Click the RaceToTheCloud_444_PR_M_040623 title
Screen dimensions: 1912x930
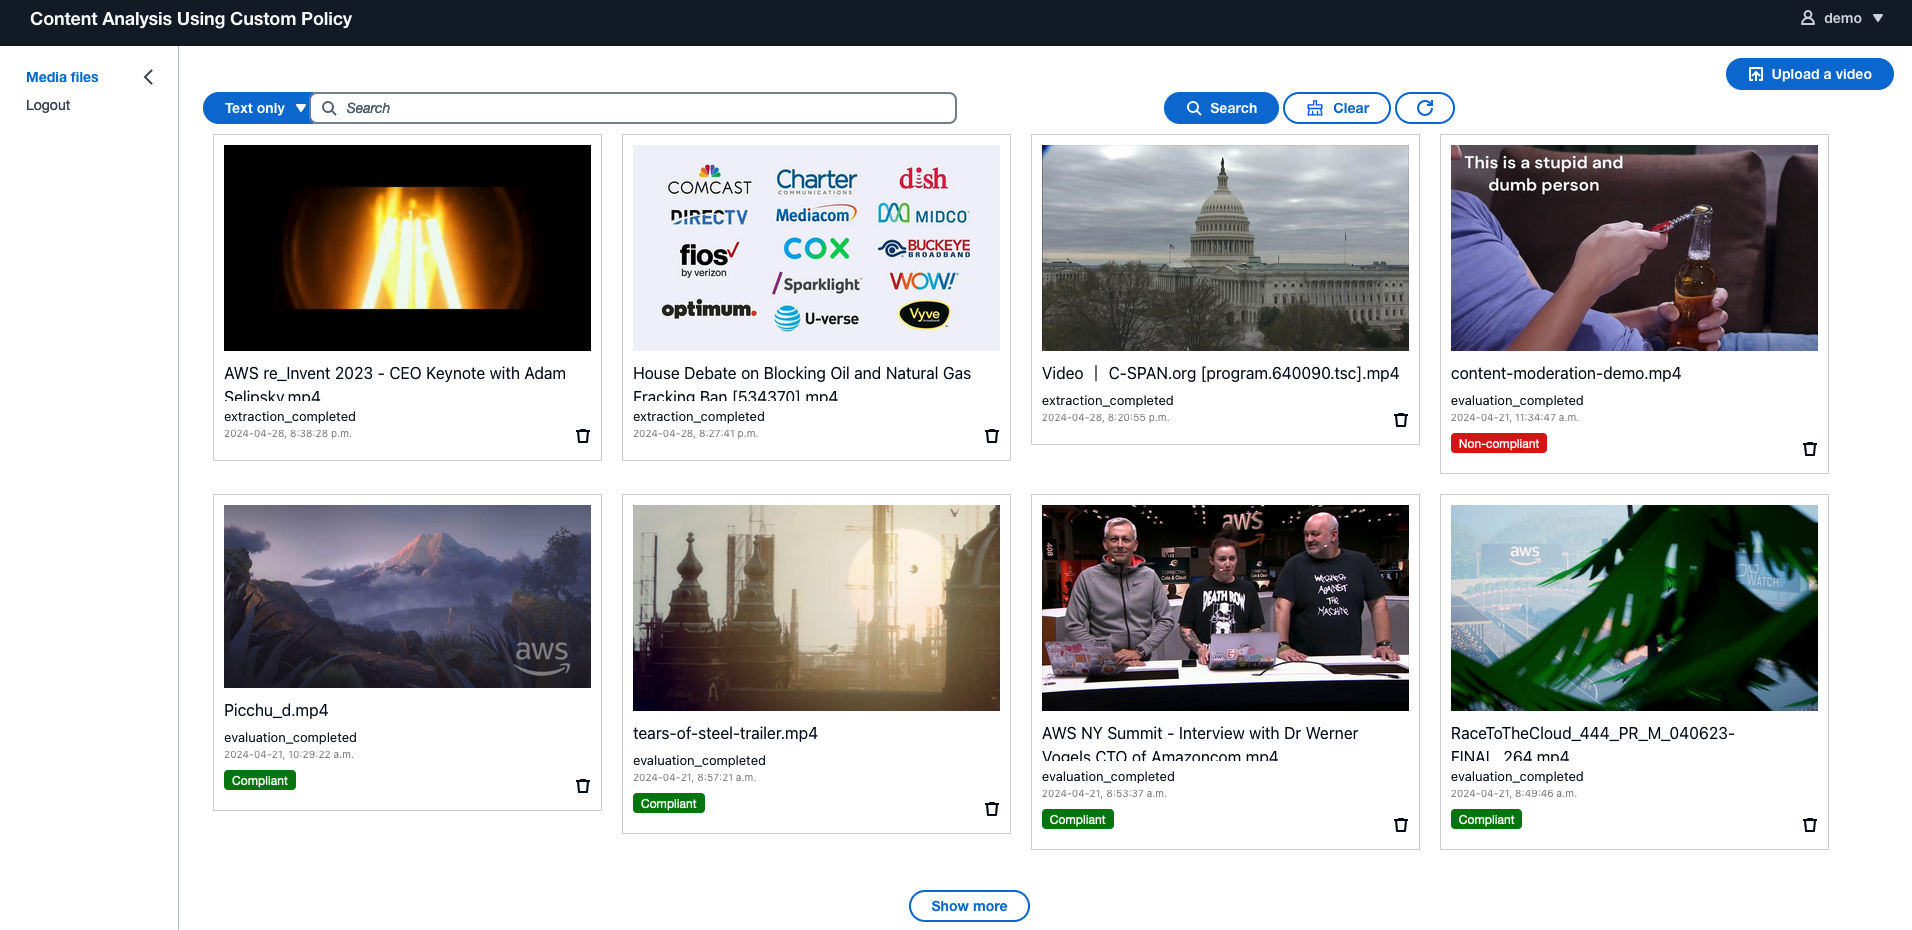1593,743
